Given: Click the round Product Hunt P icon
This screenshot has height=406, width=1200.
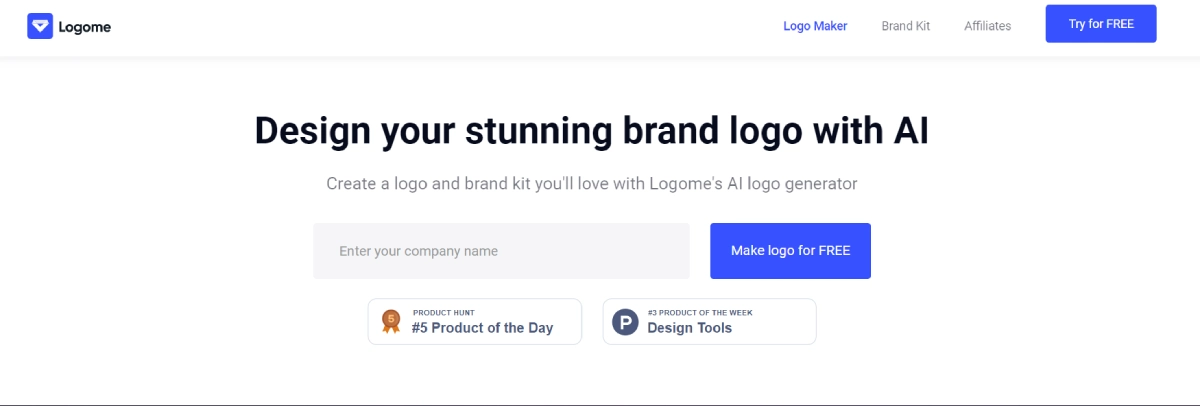Looking at the screenshot, I should click(x=625, y=322).
